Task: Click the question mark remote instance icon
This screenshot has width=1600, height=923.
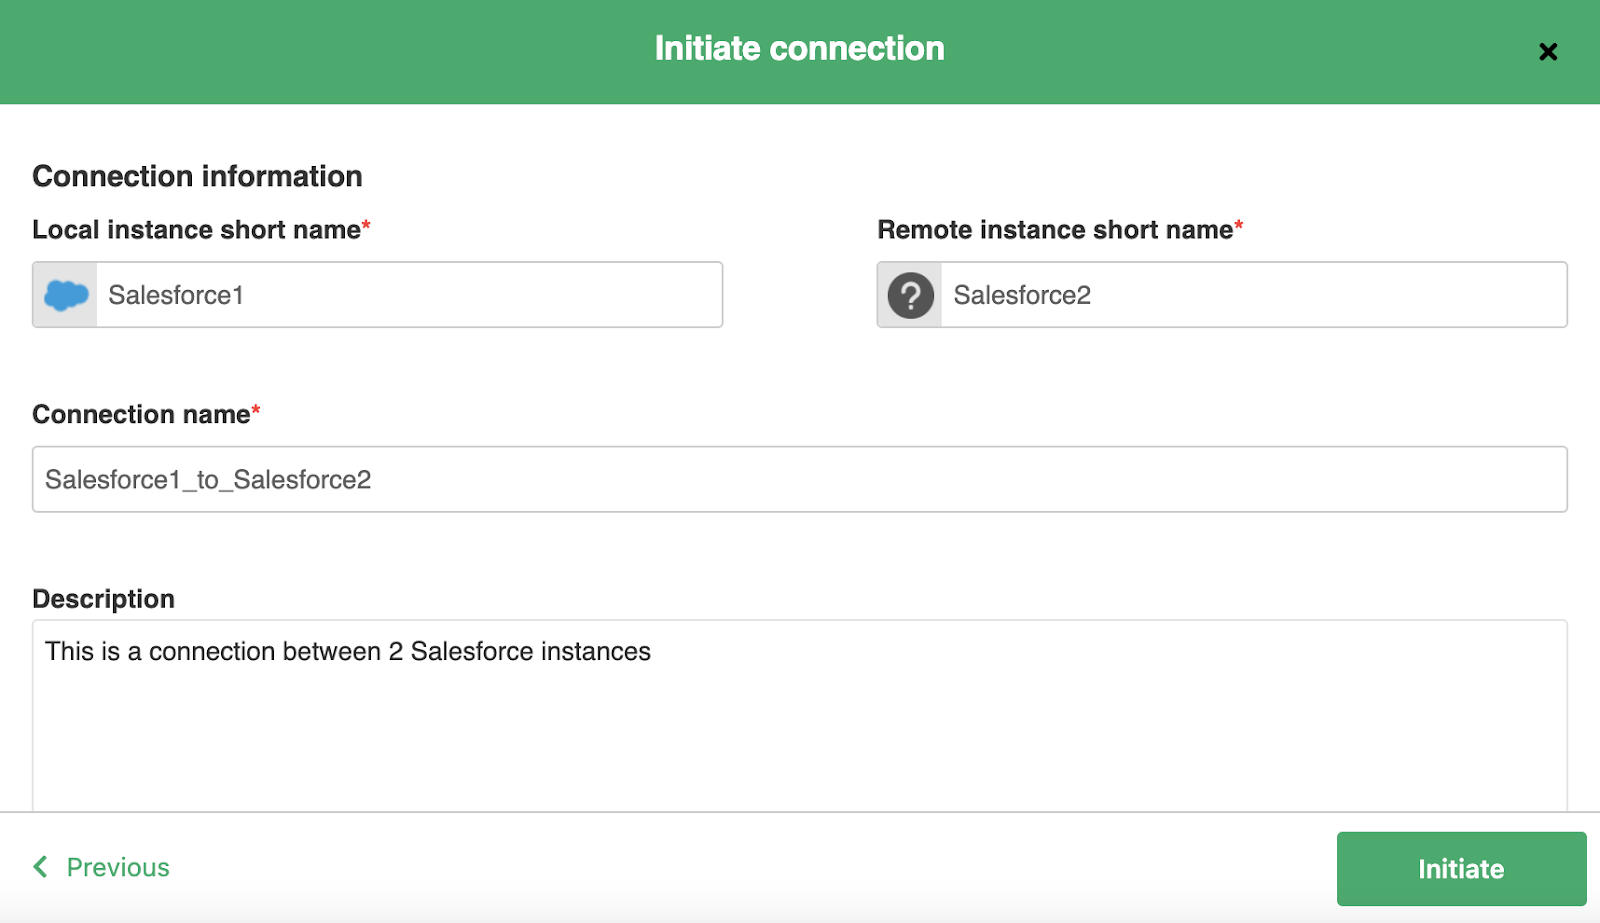Action: point(910,295)
